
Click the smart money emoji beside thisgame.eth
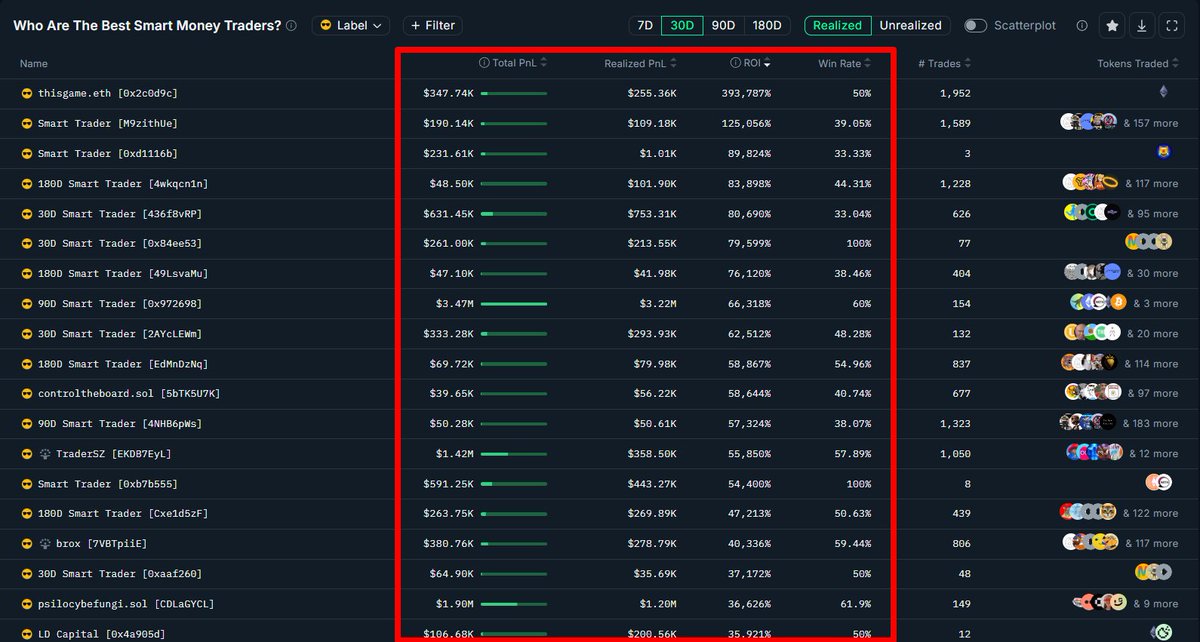[27, 93]
